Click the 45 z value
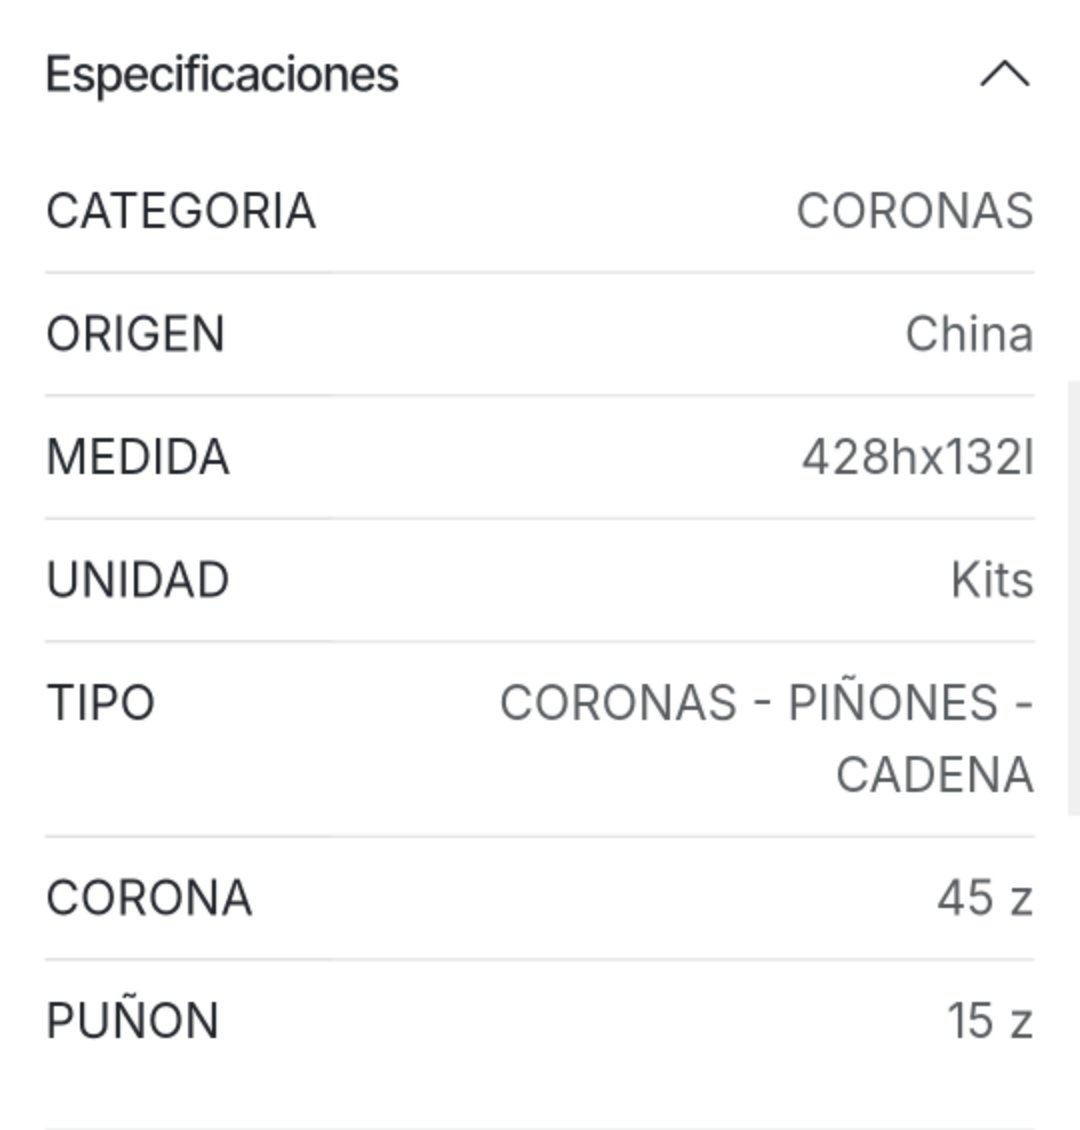The image size is (1080, 1130). tap(985, 898)
